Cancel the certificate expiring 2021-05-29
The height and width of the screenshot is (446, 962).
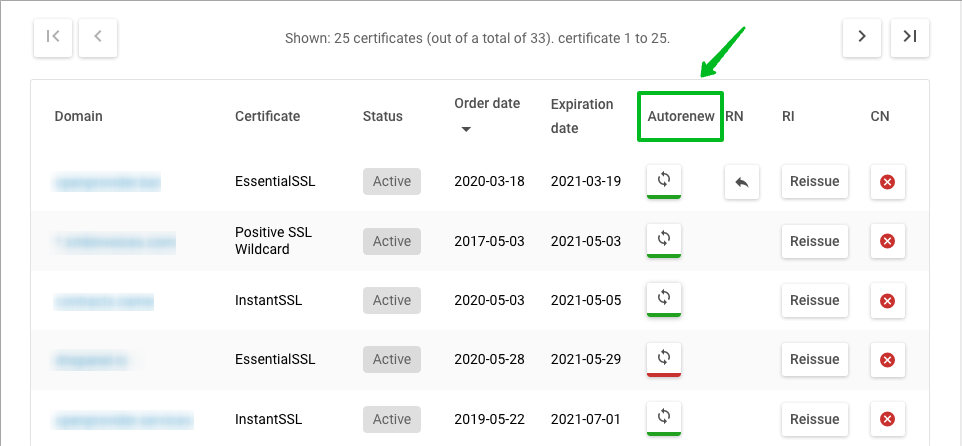point(887,359)
